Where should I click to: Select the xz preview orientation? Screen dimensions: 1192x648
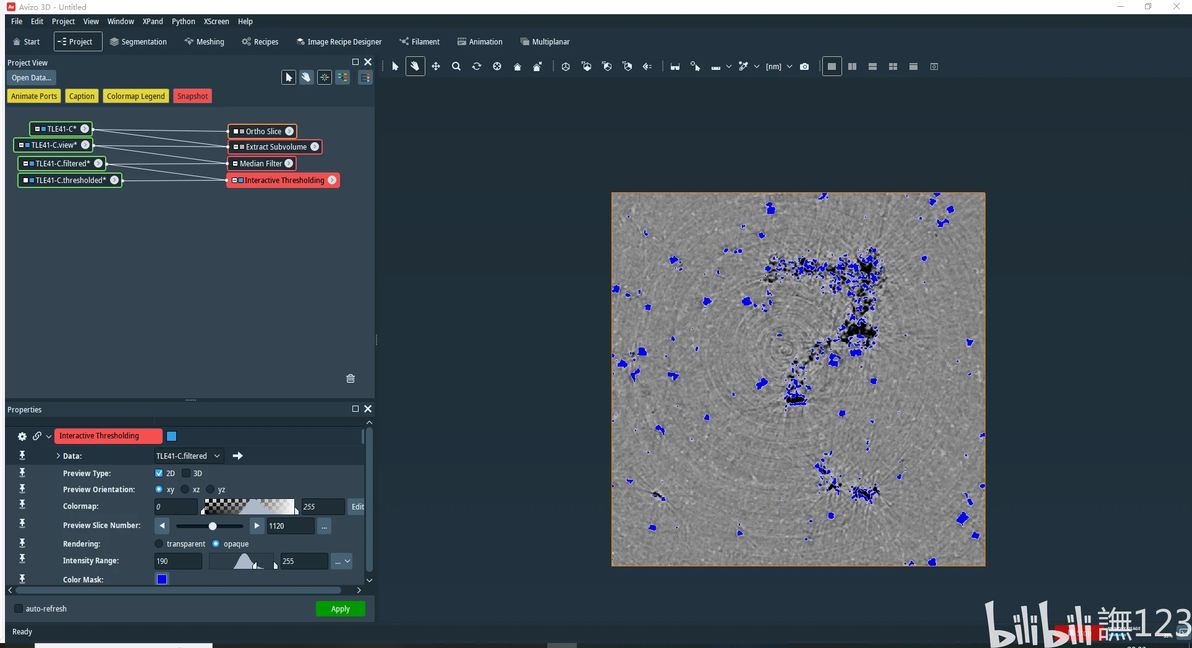click(x=185, y=489)
